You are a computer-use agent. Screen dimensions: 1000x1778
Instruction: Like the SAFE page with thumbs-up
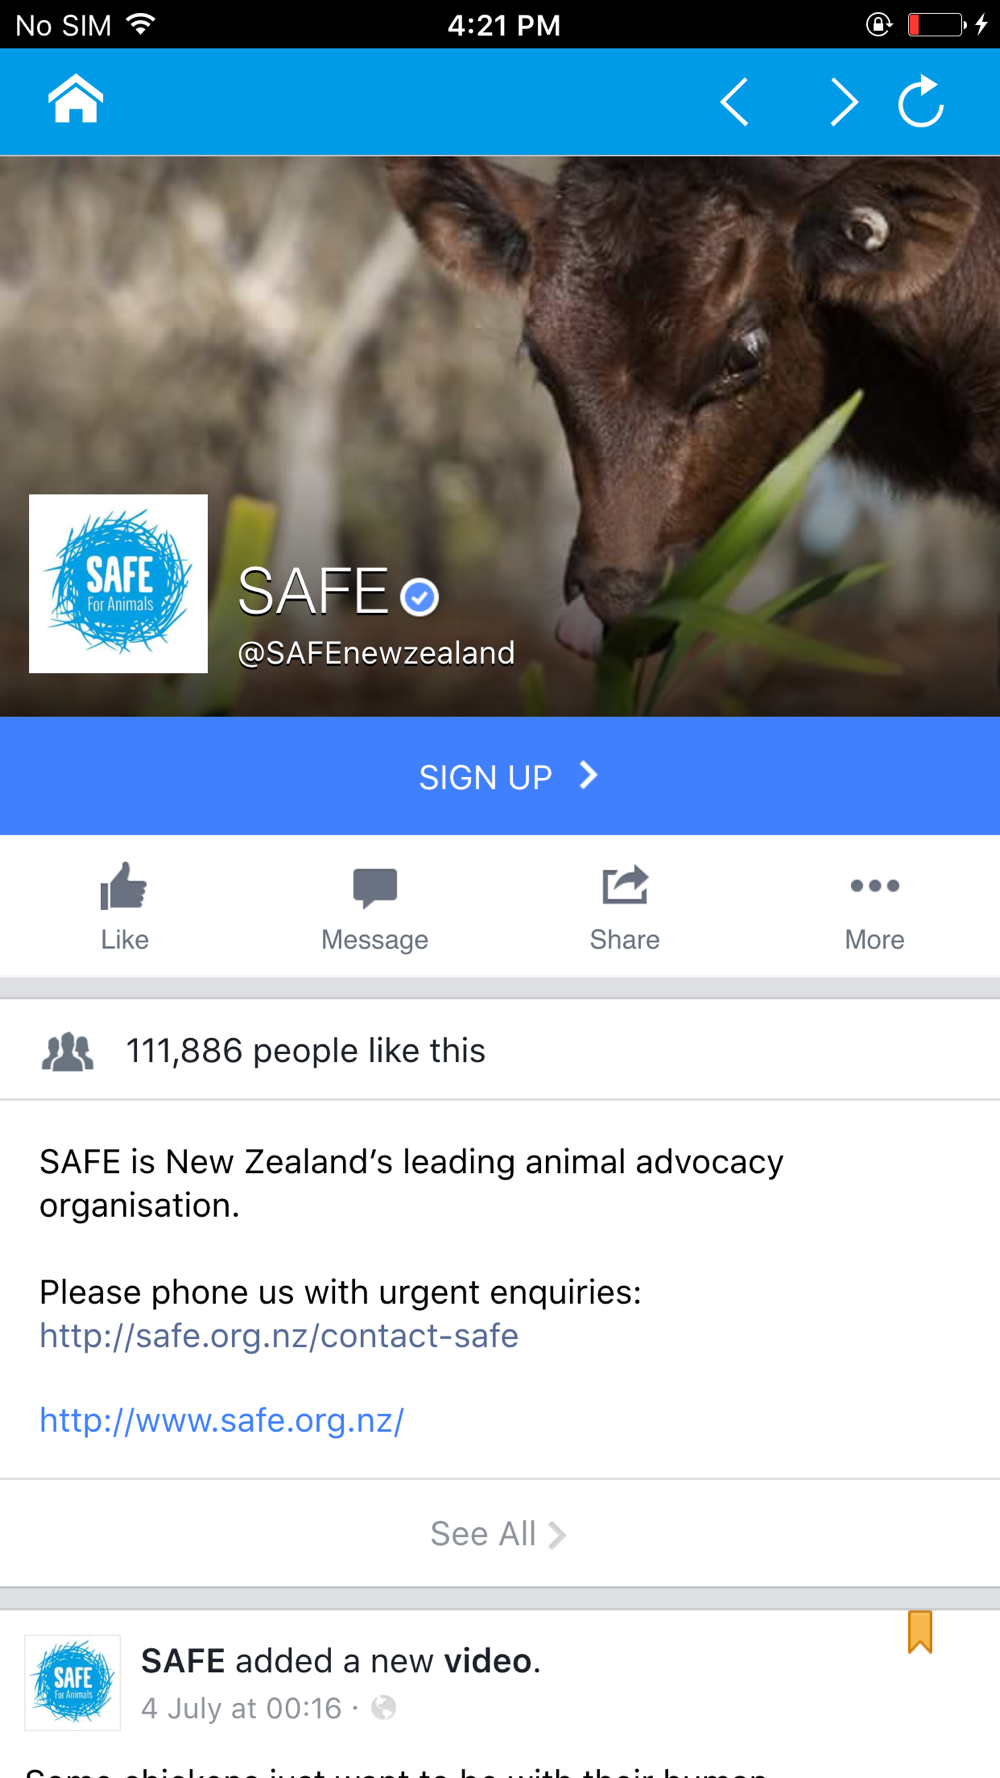pyautogui.click(x=124, y=907)
